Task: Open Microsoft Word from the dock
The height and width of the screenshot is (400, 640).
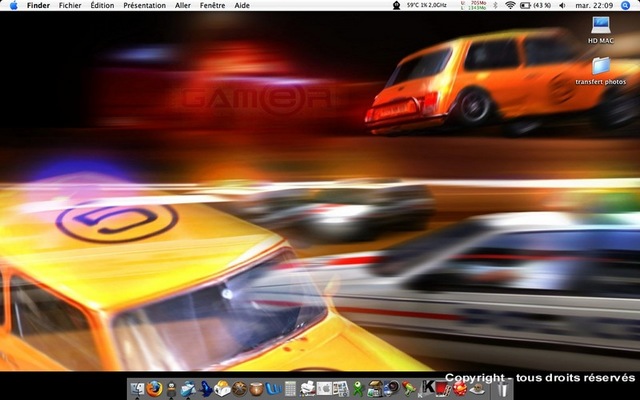Action: [273, 389]
